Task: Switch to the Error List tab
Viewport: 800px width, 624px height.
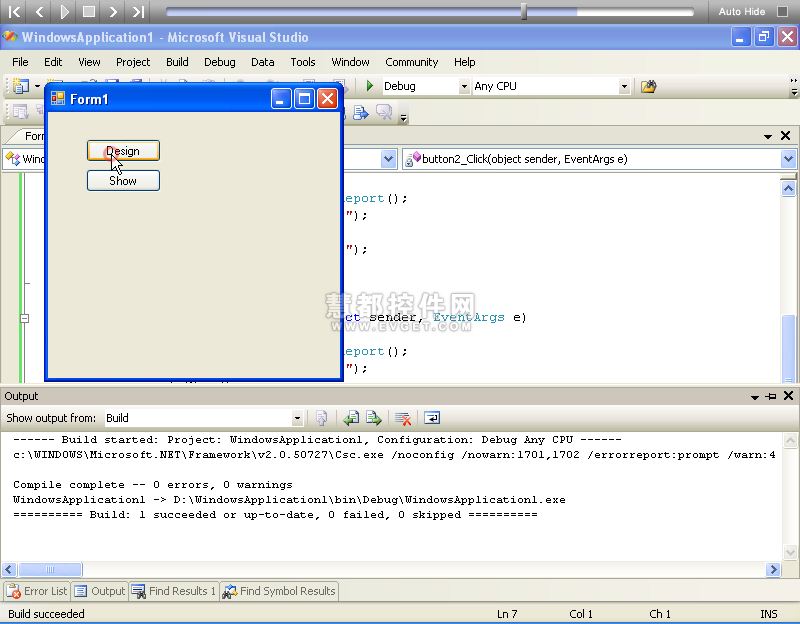Action: click(x=37, y=591)
